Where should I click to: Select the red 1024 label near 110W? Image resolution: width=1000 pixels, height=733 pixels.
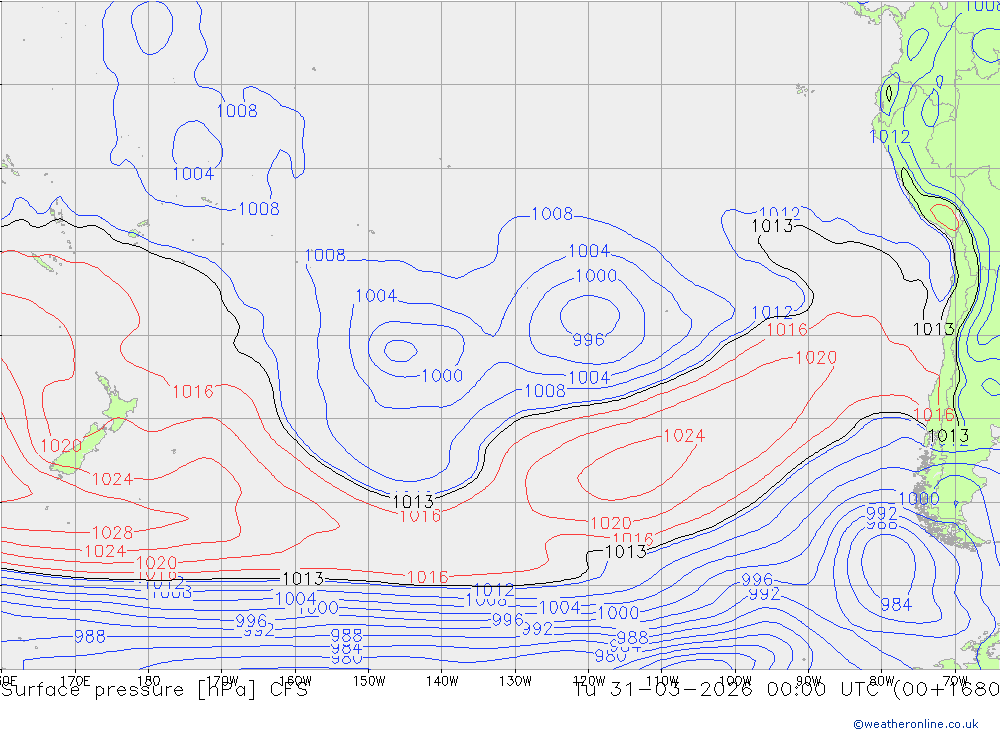click(684, 436)
